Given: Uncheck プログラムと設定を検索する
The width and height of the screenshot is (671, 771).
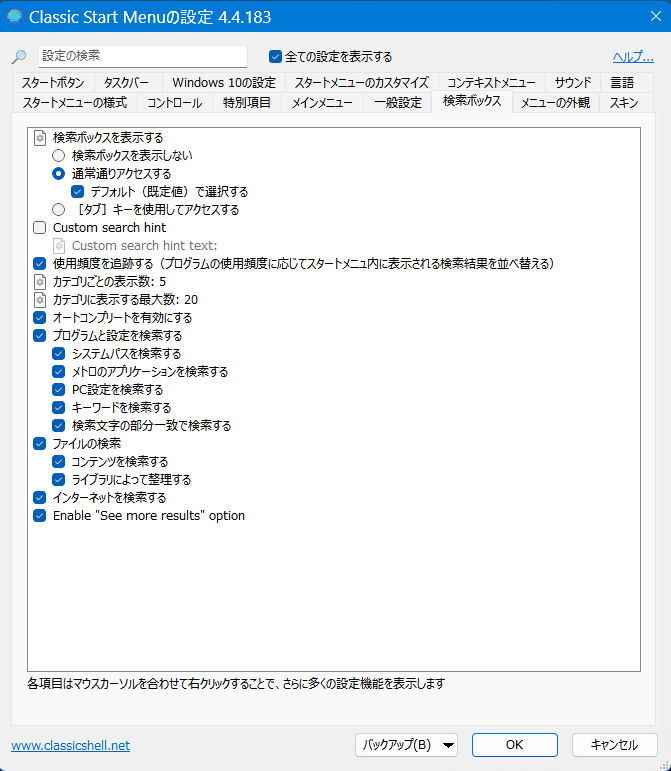Looking at the screenshot, I should 40,336.
